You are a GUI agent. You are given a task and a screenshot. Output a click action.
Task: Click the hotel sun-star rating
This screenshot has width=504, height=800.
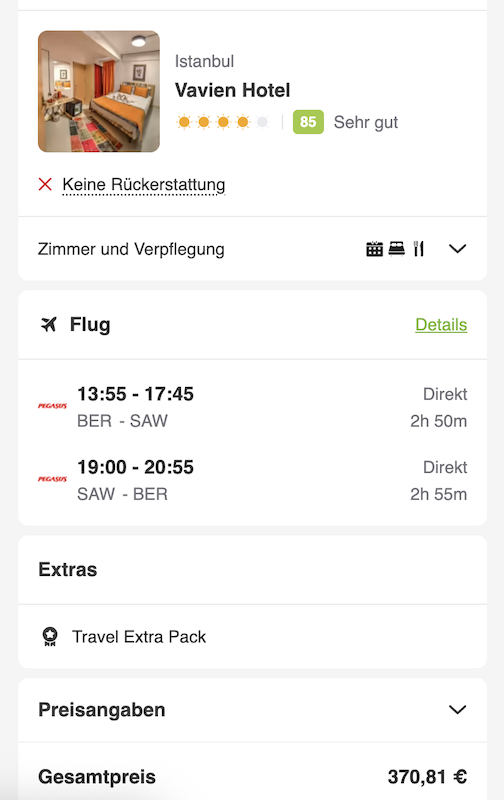[223, 122]
